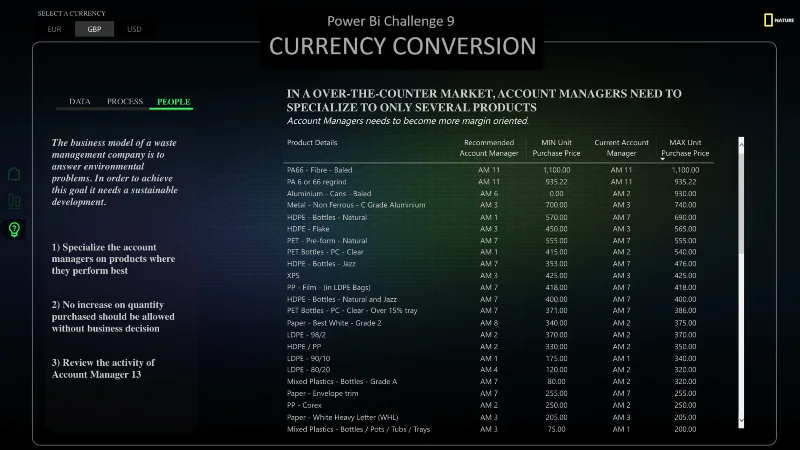Click 0.00 MIN price for Aluminium Cans
Viewport: 800px width, 450px height.
pos(556,193)
